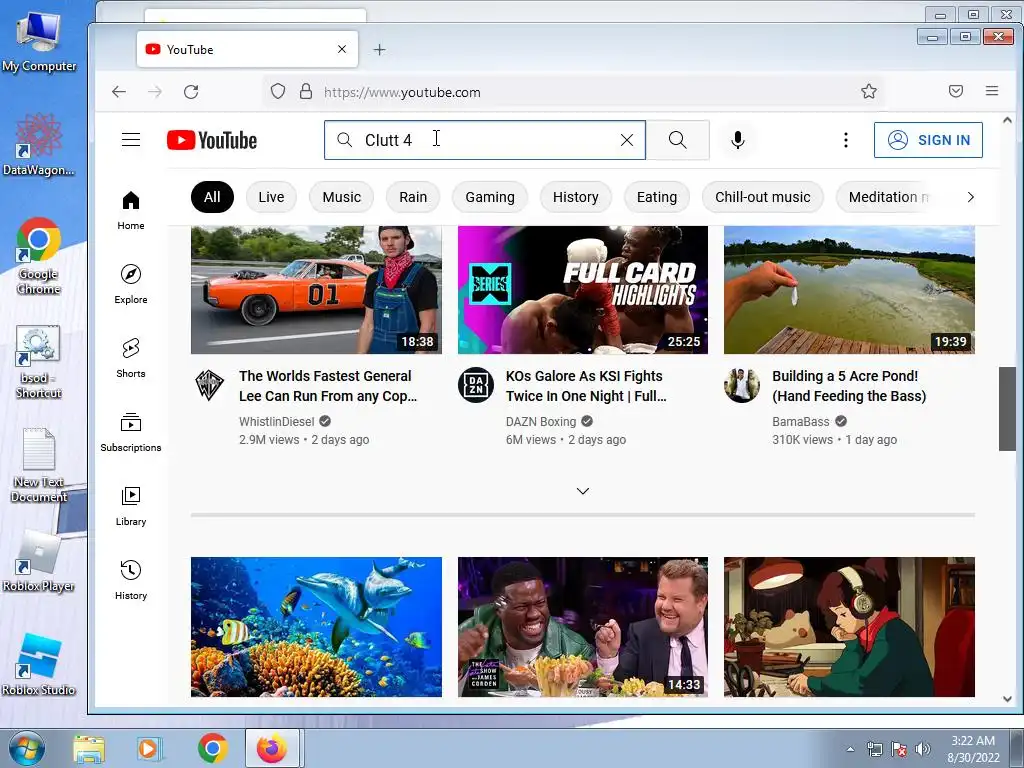Click the page scrollbar thumb
The height and width of the screenshot is (768, 1024).
[x=1007, y=409]
